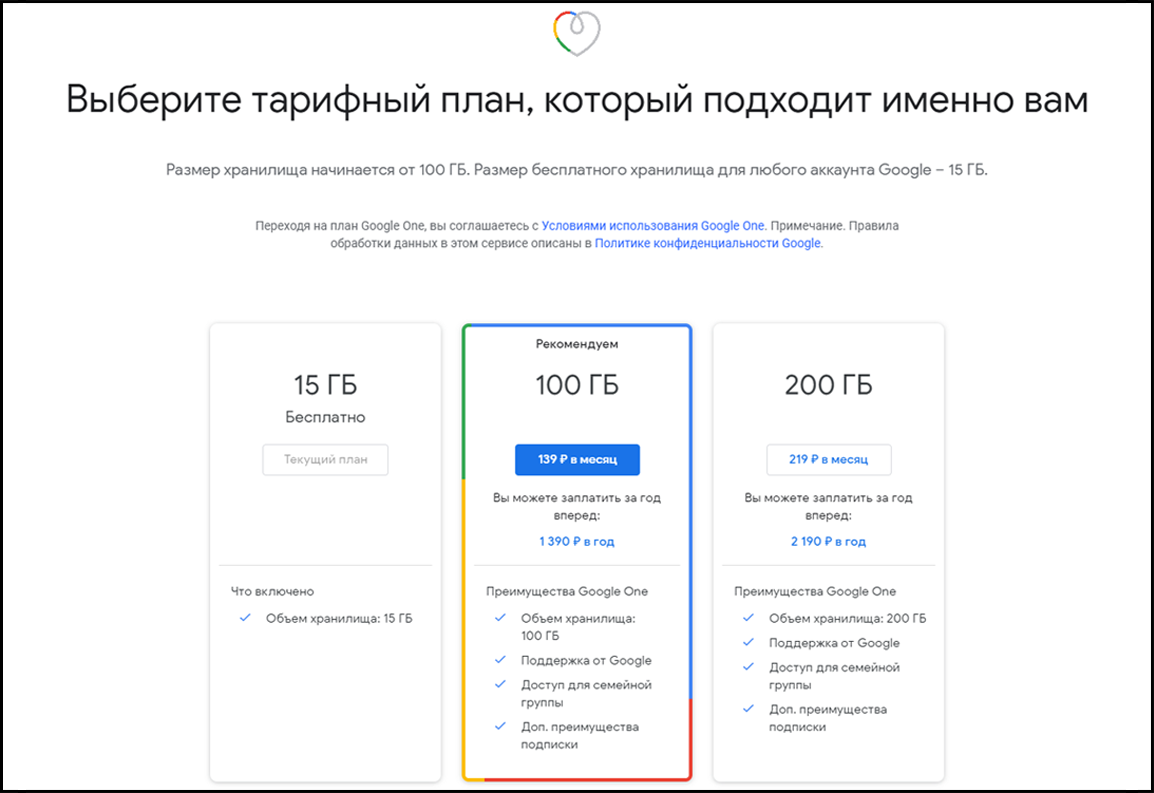Click the checkmark beside 'Объем хранилища: 200 ГБ'

(747, 618)
